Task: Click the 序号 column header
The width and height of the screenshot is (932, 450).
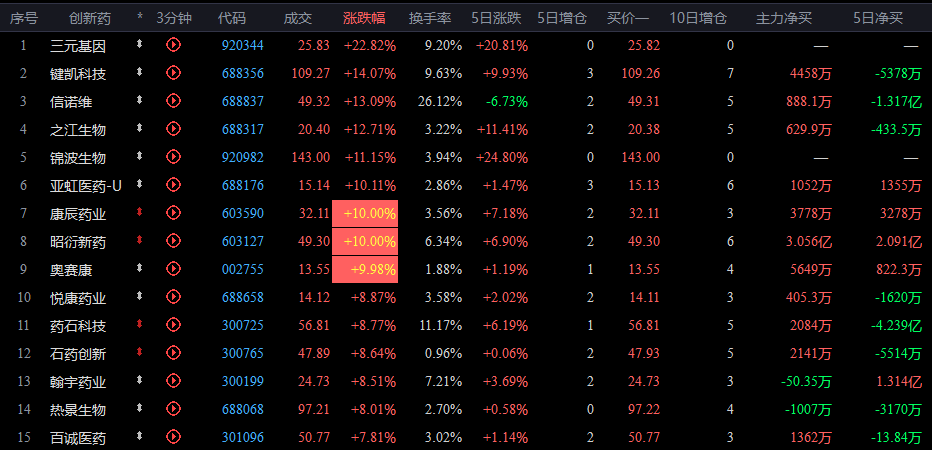Action: tap(24, 18)
